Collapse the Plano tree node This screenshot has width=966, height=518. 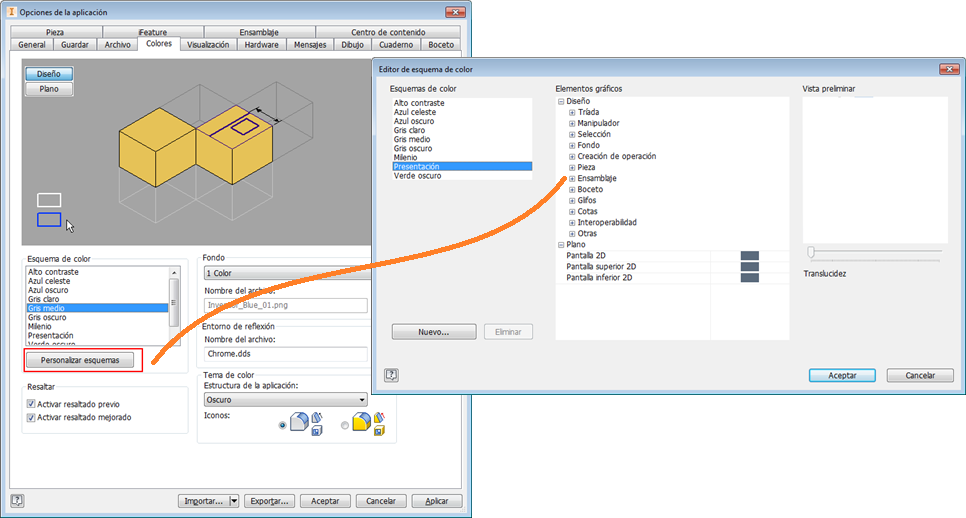coord(561,245)
